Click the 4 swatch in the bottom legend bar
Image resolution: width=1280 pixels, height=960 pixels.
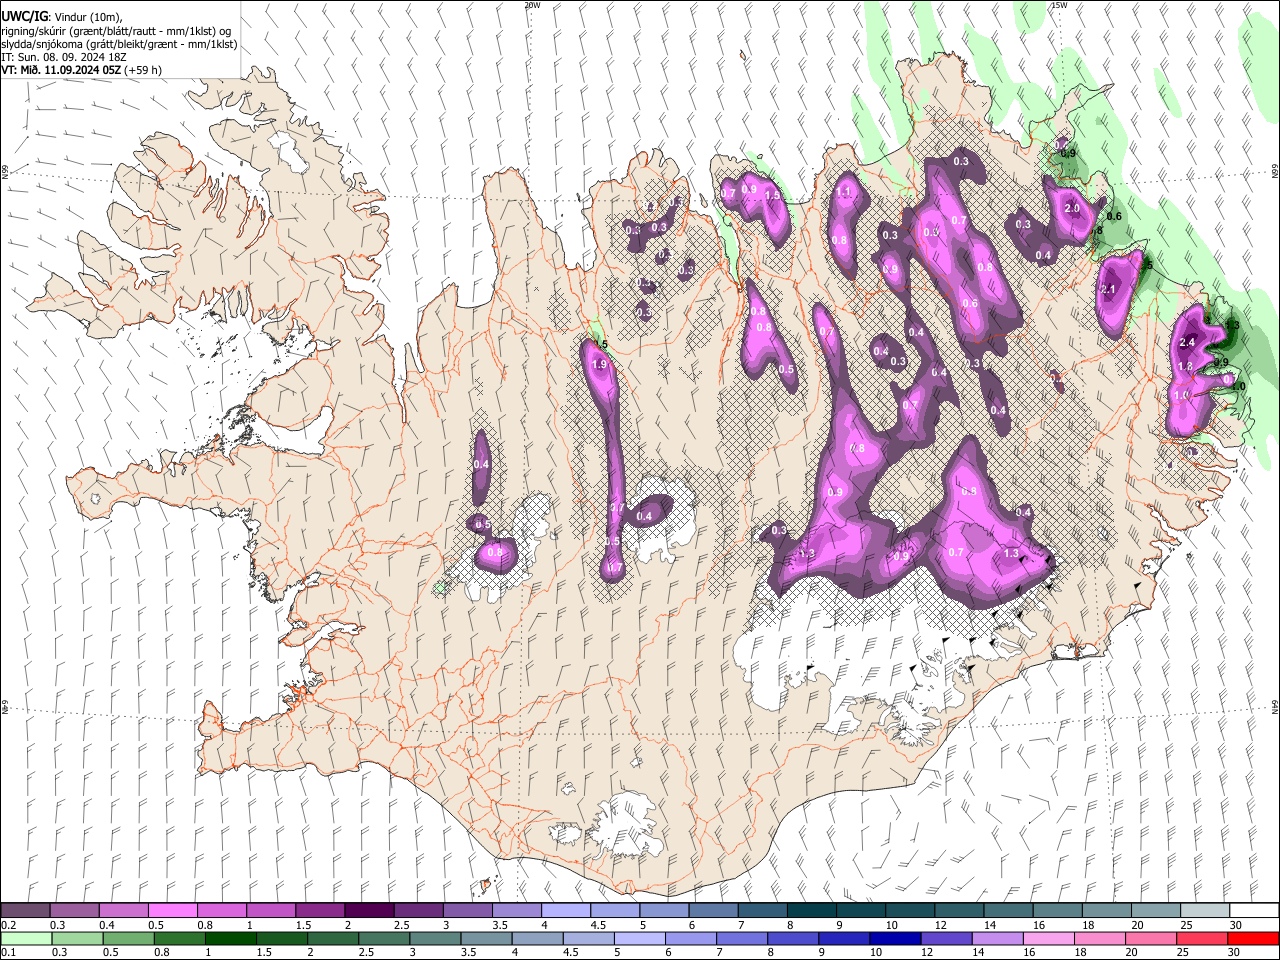537,938
